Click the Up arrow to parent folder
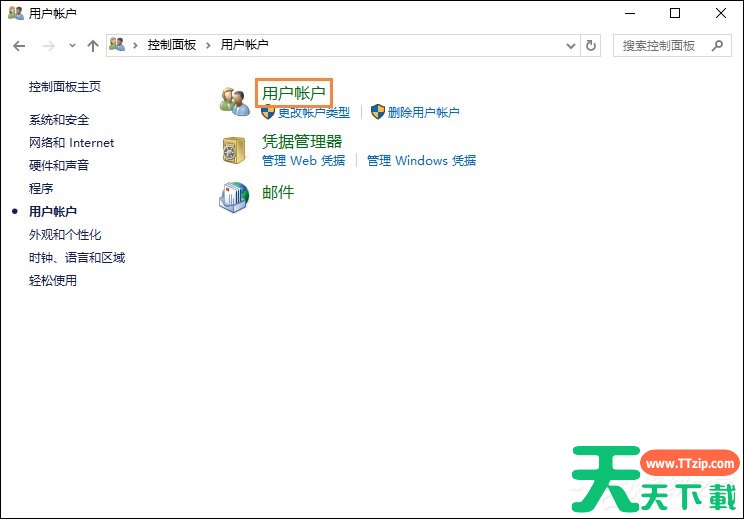The image size is (744, 519). coord(93,46)
